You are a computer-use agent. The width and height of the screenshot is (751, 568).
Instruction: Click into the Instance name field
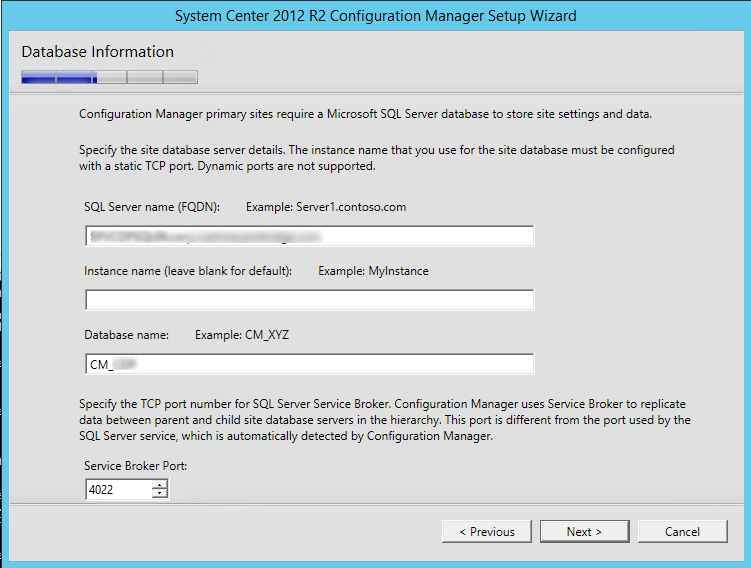309,300
